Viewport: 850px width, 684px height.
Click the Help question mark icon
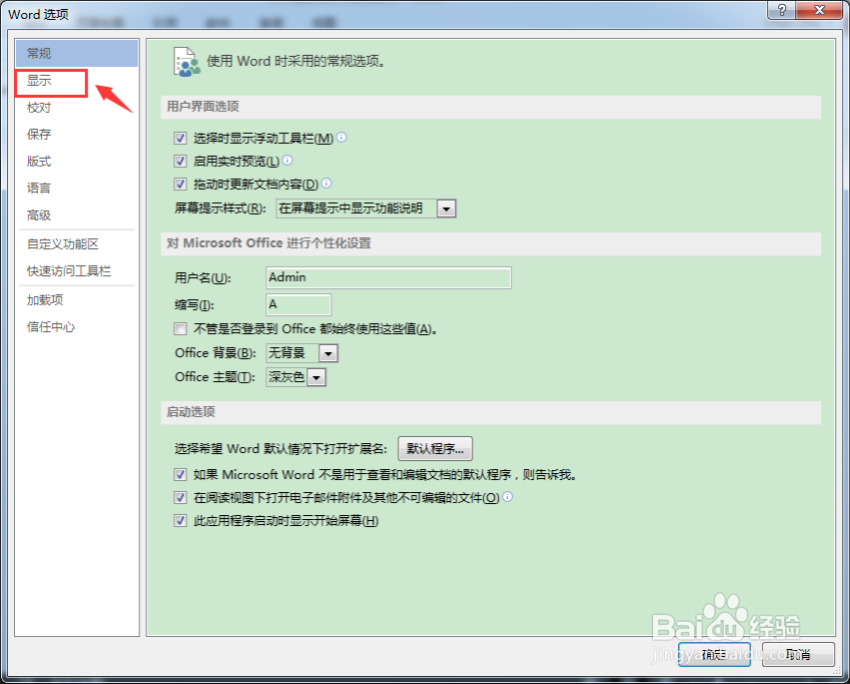click(x=781, y=10)
